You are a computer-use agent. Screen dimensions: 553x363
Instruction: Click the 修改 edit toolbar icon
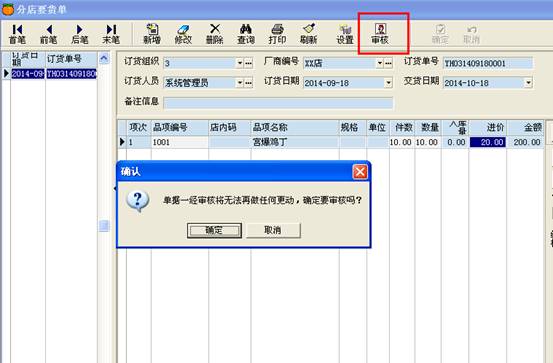click(x=183, y=34)
